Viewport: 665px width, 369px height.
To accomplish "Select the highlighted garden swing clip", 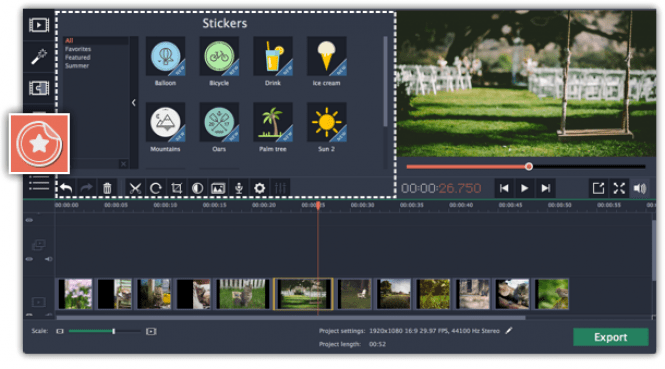I will tap(303, 294).
